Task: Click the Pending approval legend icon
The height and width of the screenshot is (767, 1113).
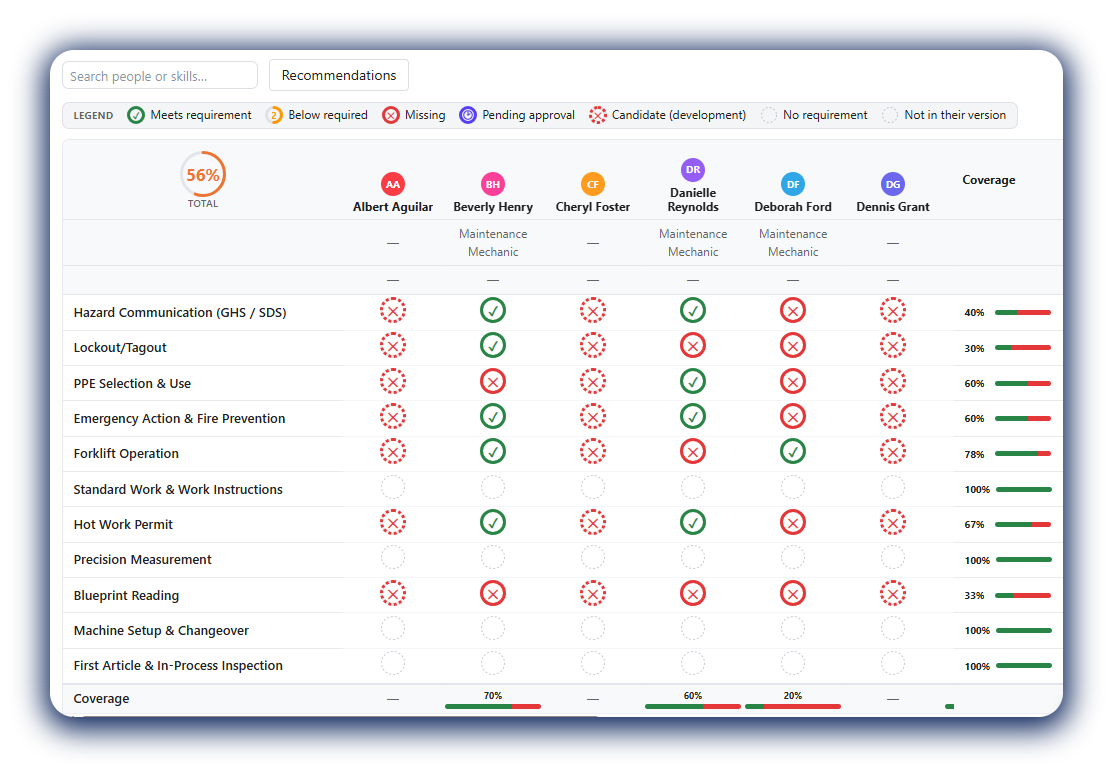Action: click(468, 115)
